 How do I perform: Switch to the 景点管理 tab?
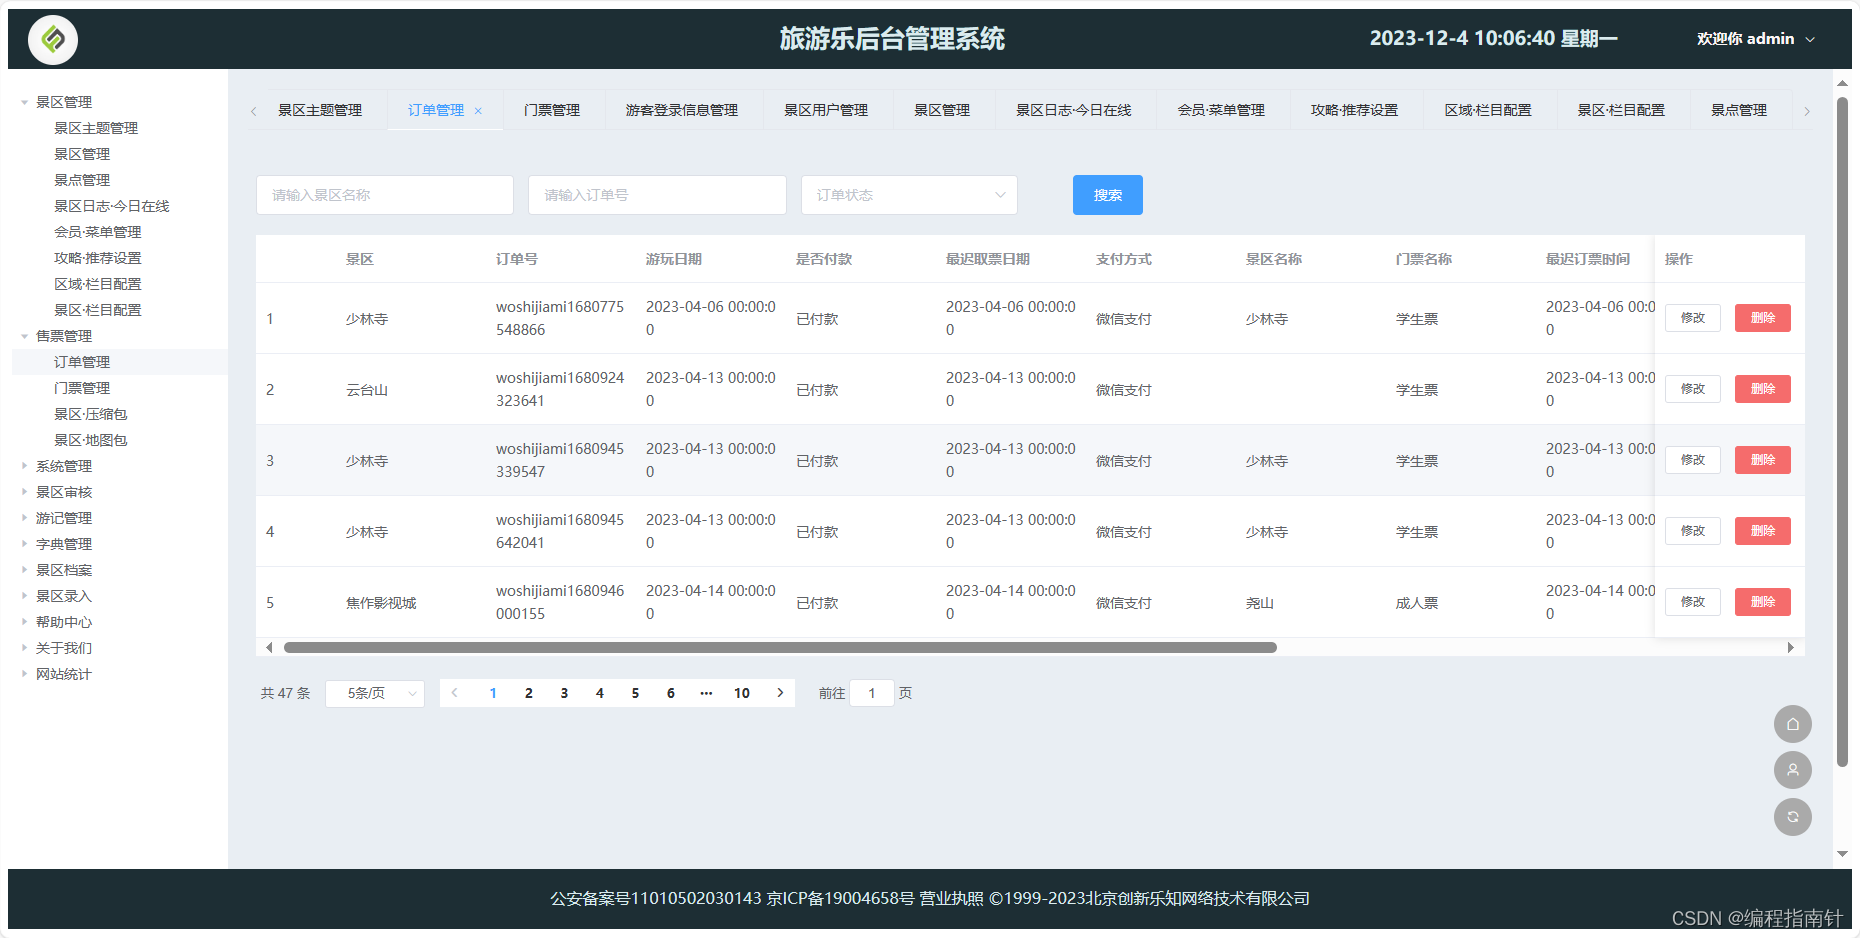(x=1739, y=110)
